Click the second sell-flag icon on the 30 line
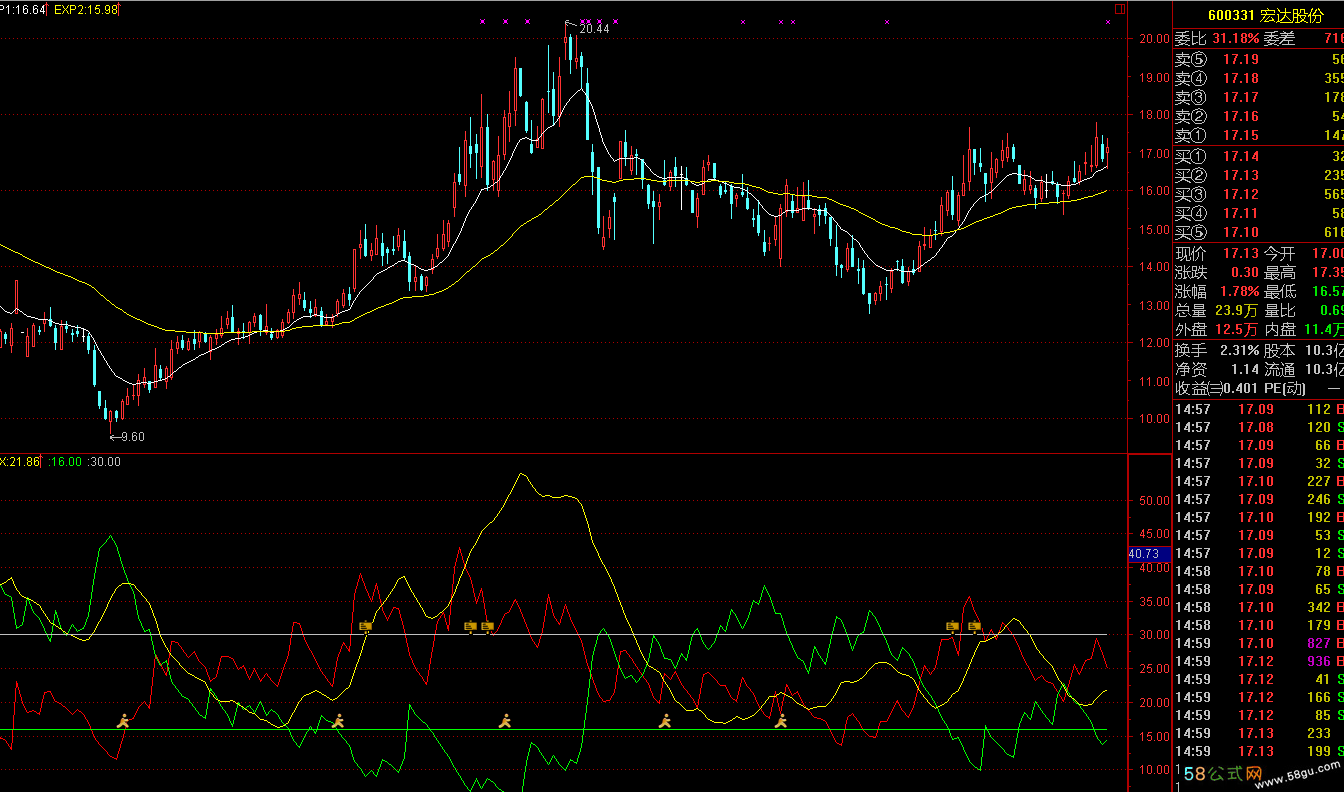The height and width of the screenshot is (792, 1344). 471,627
